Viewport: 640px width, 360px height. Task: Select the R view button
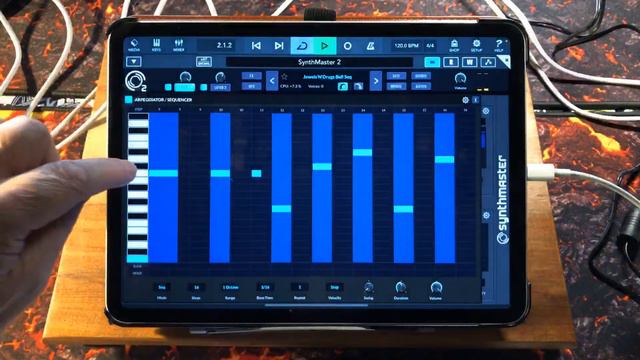tap(451, 62)
